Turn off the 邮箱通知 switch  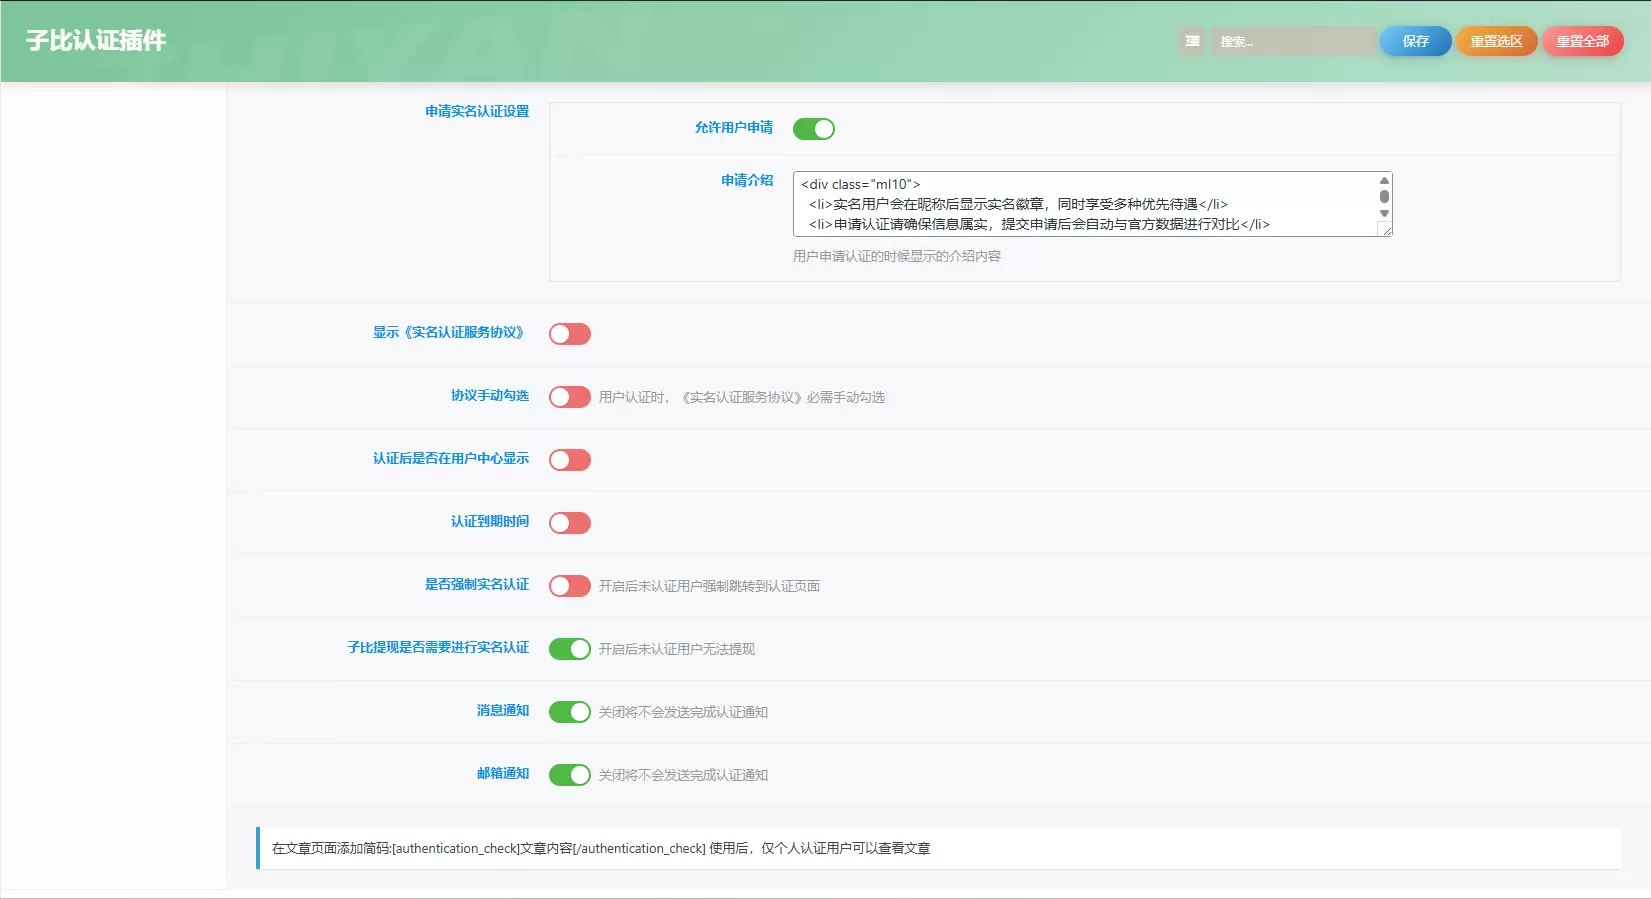coord(570,775)
